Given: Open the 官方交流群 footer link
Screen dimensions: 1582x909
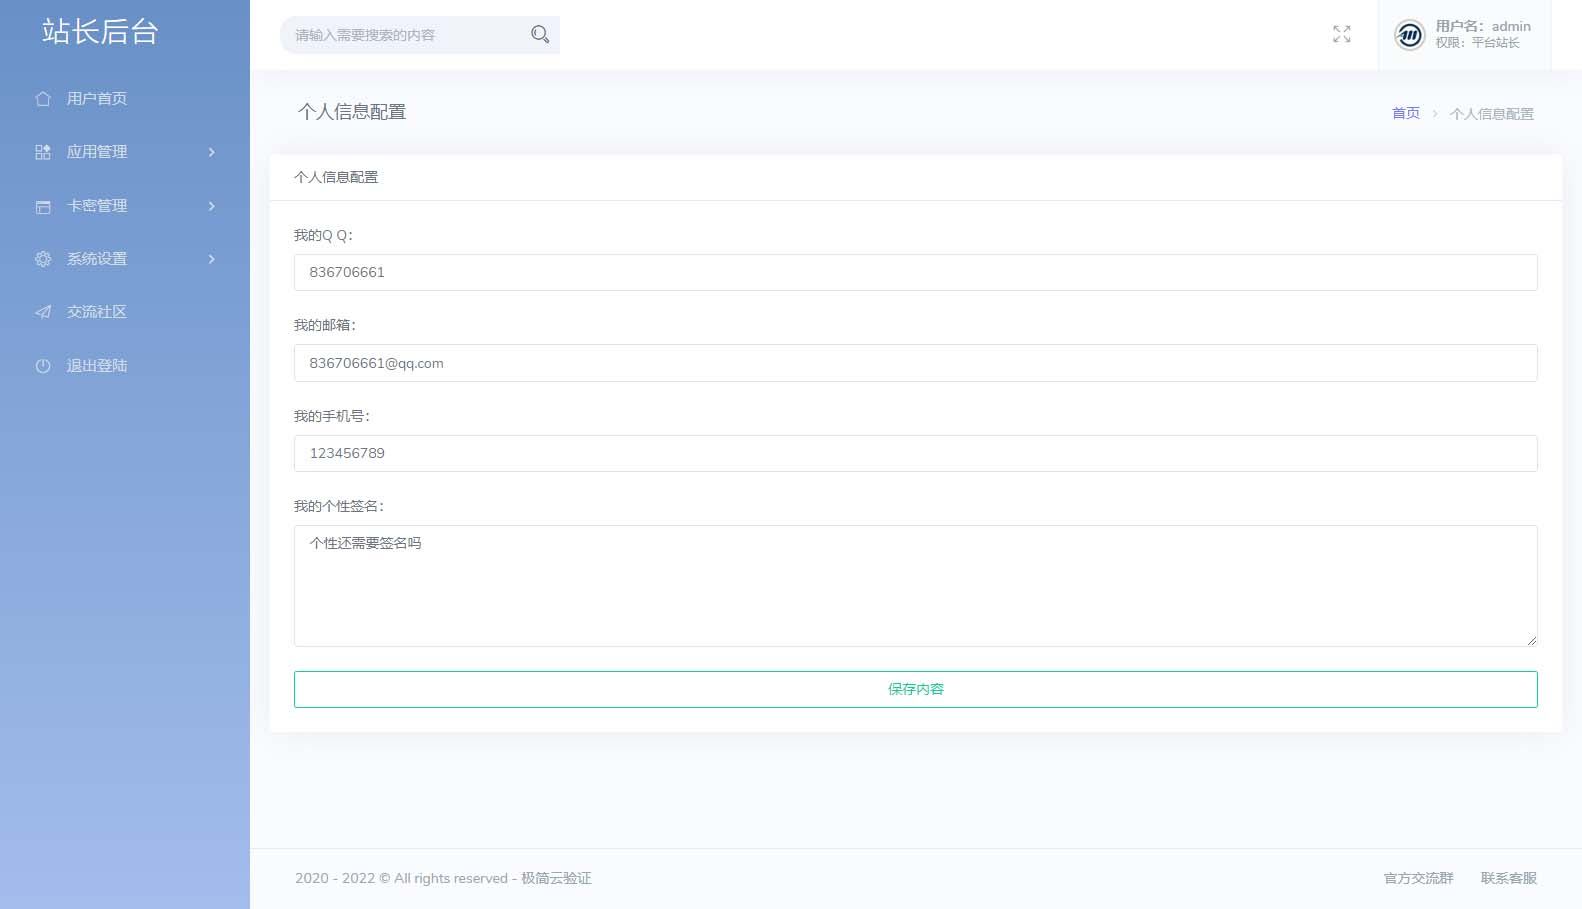Looking at the screenshot, I should coord(1418,878).
